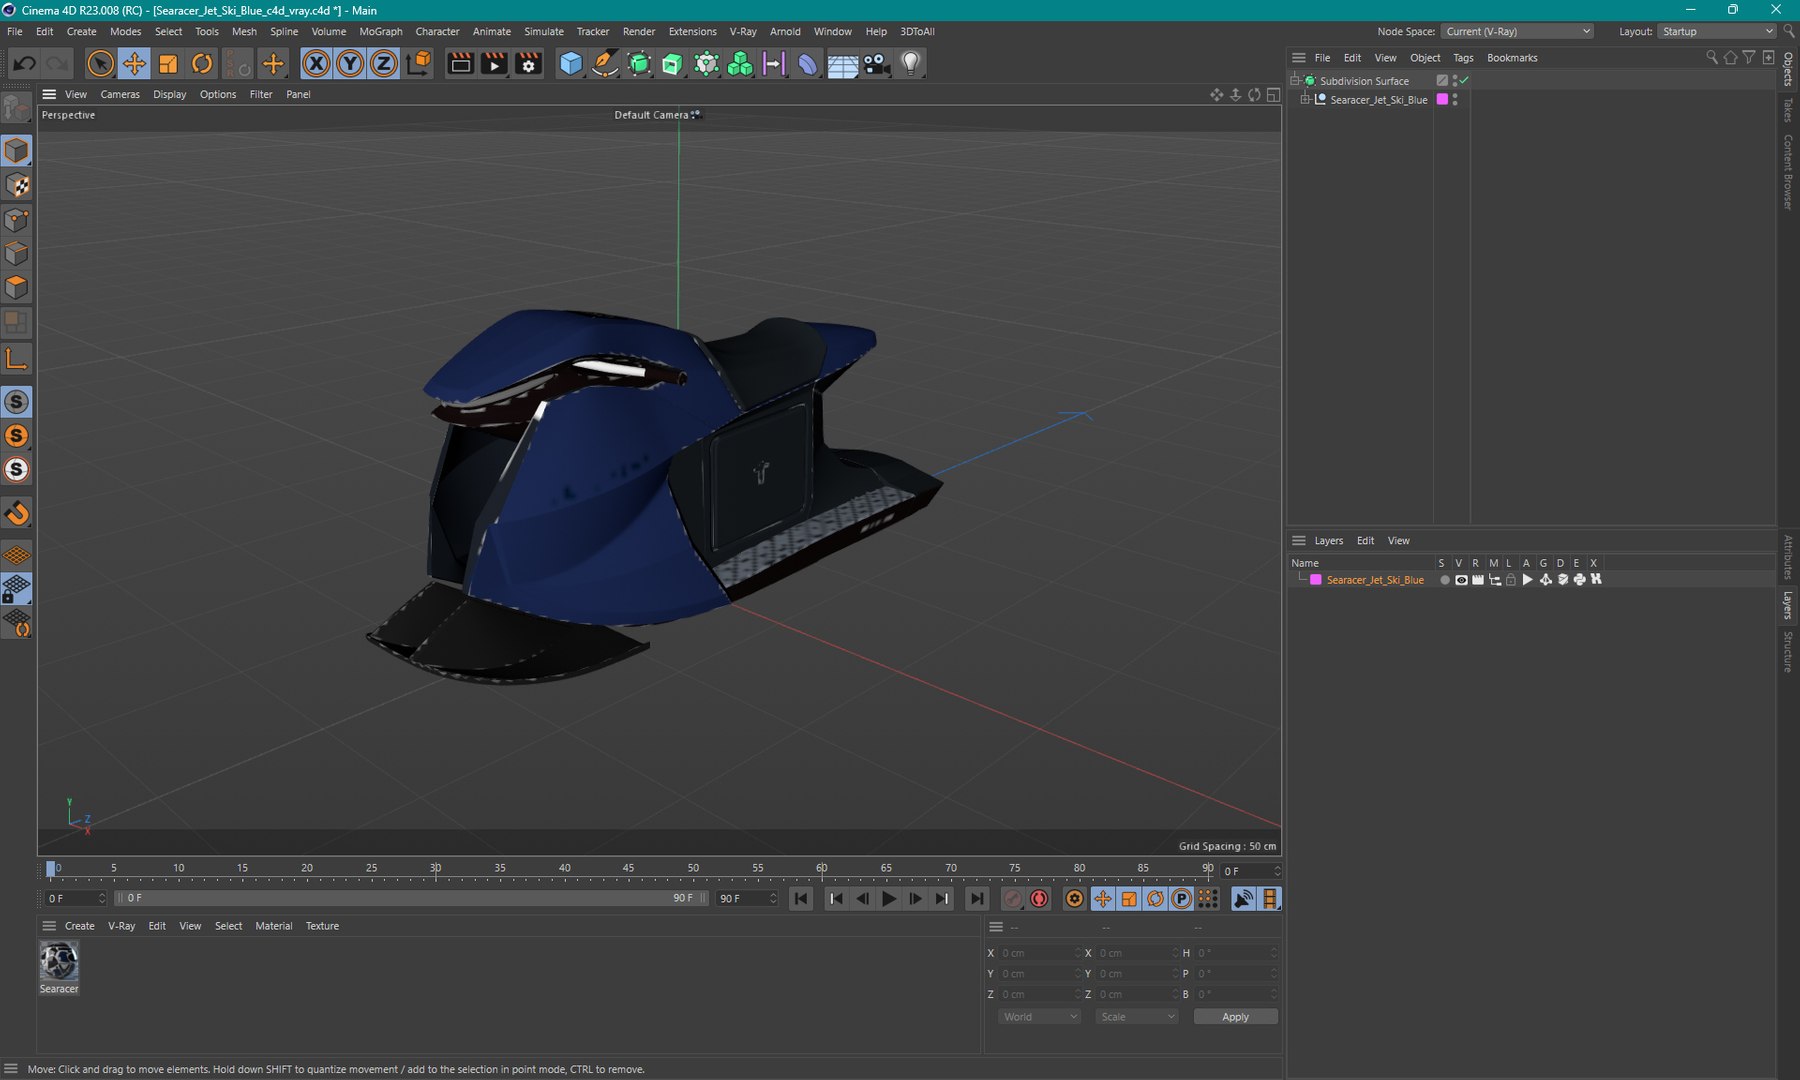Switch to the Attributes side tab
1800x1080 pixels.
pos(1789,557)
